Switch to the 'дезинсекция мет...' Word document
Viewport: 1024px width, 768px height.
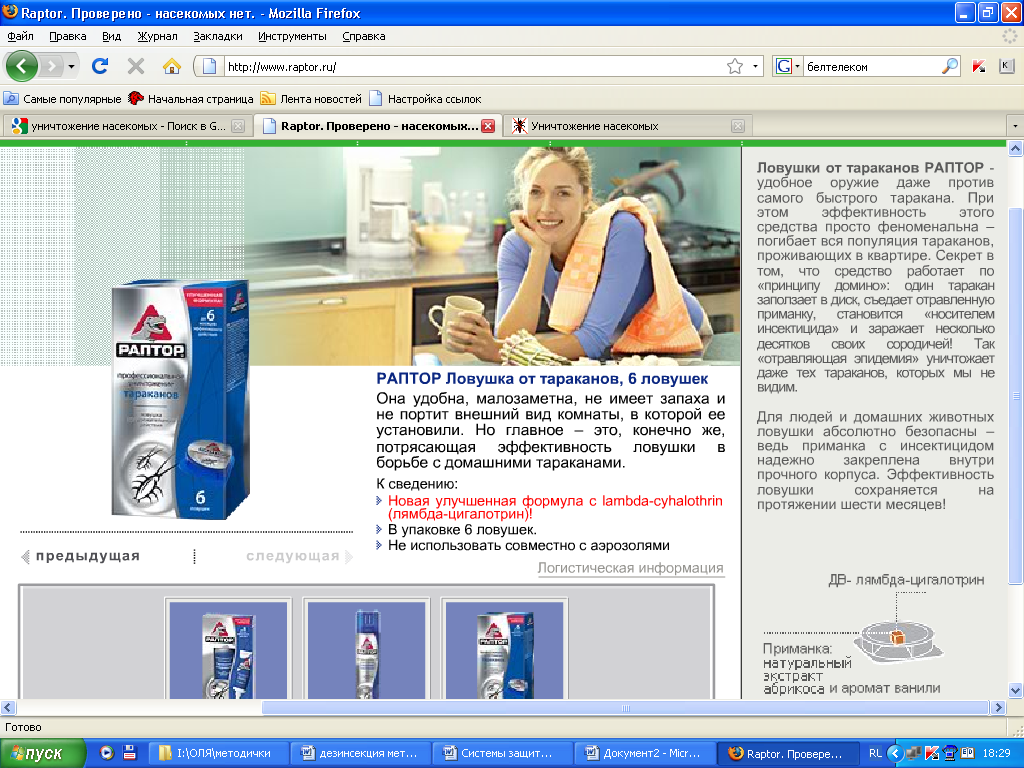click(361, 753)
